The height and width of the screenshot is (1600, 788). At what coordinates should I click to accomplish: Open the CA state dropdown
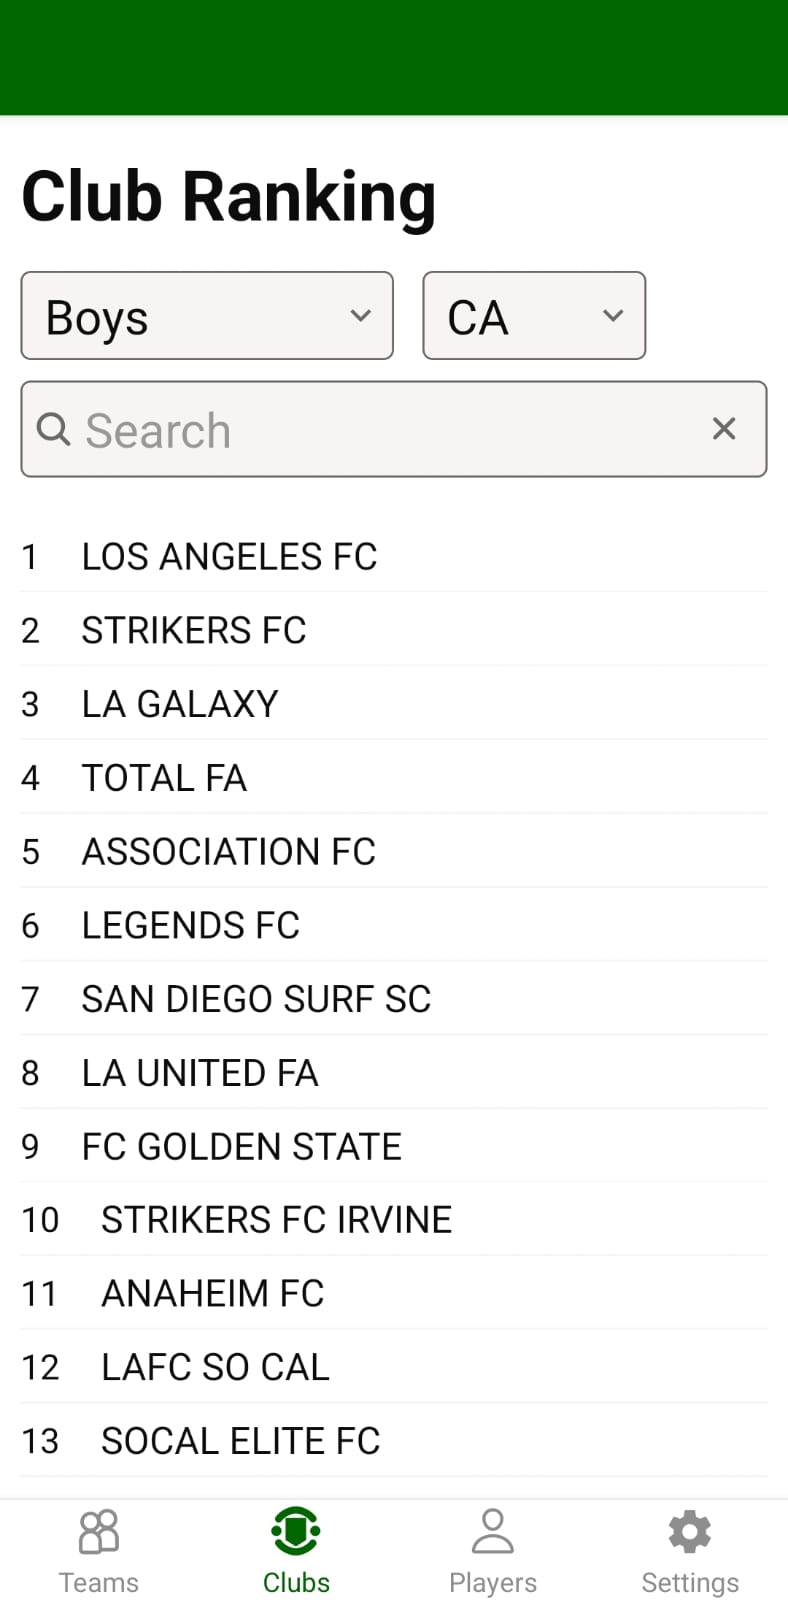(x=534, y=316)
